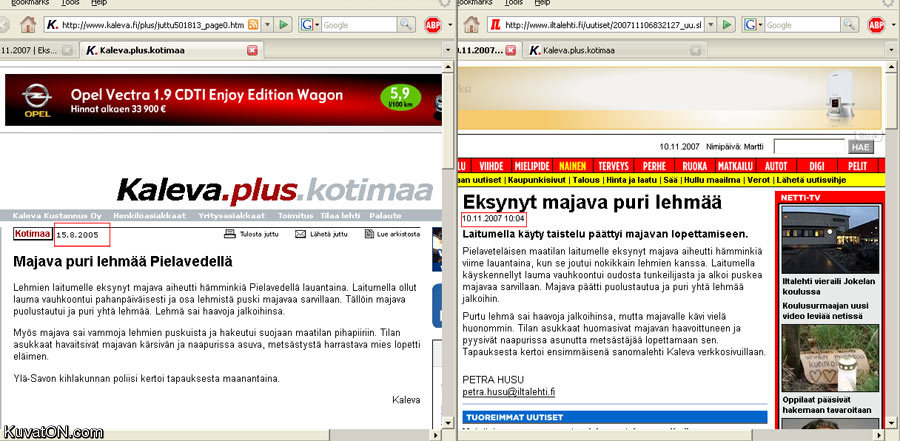Click Lue arkistosta archive icon

click(x=369, y=234)
